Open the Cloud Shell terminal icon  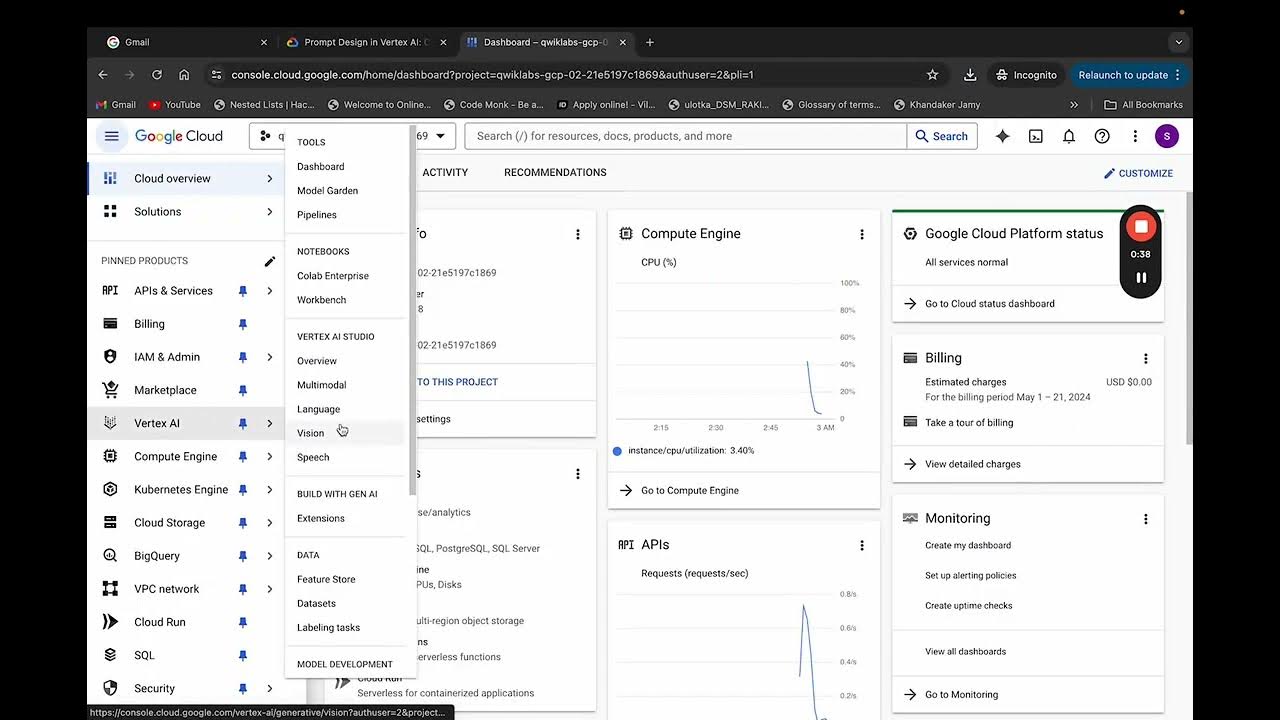click(x=1036, y=136)
